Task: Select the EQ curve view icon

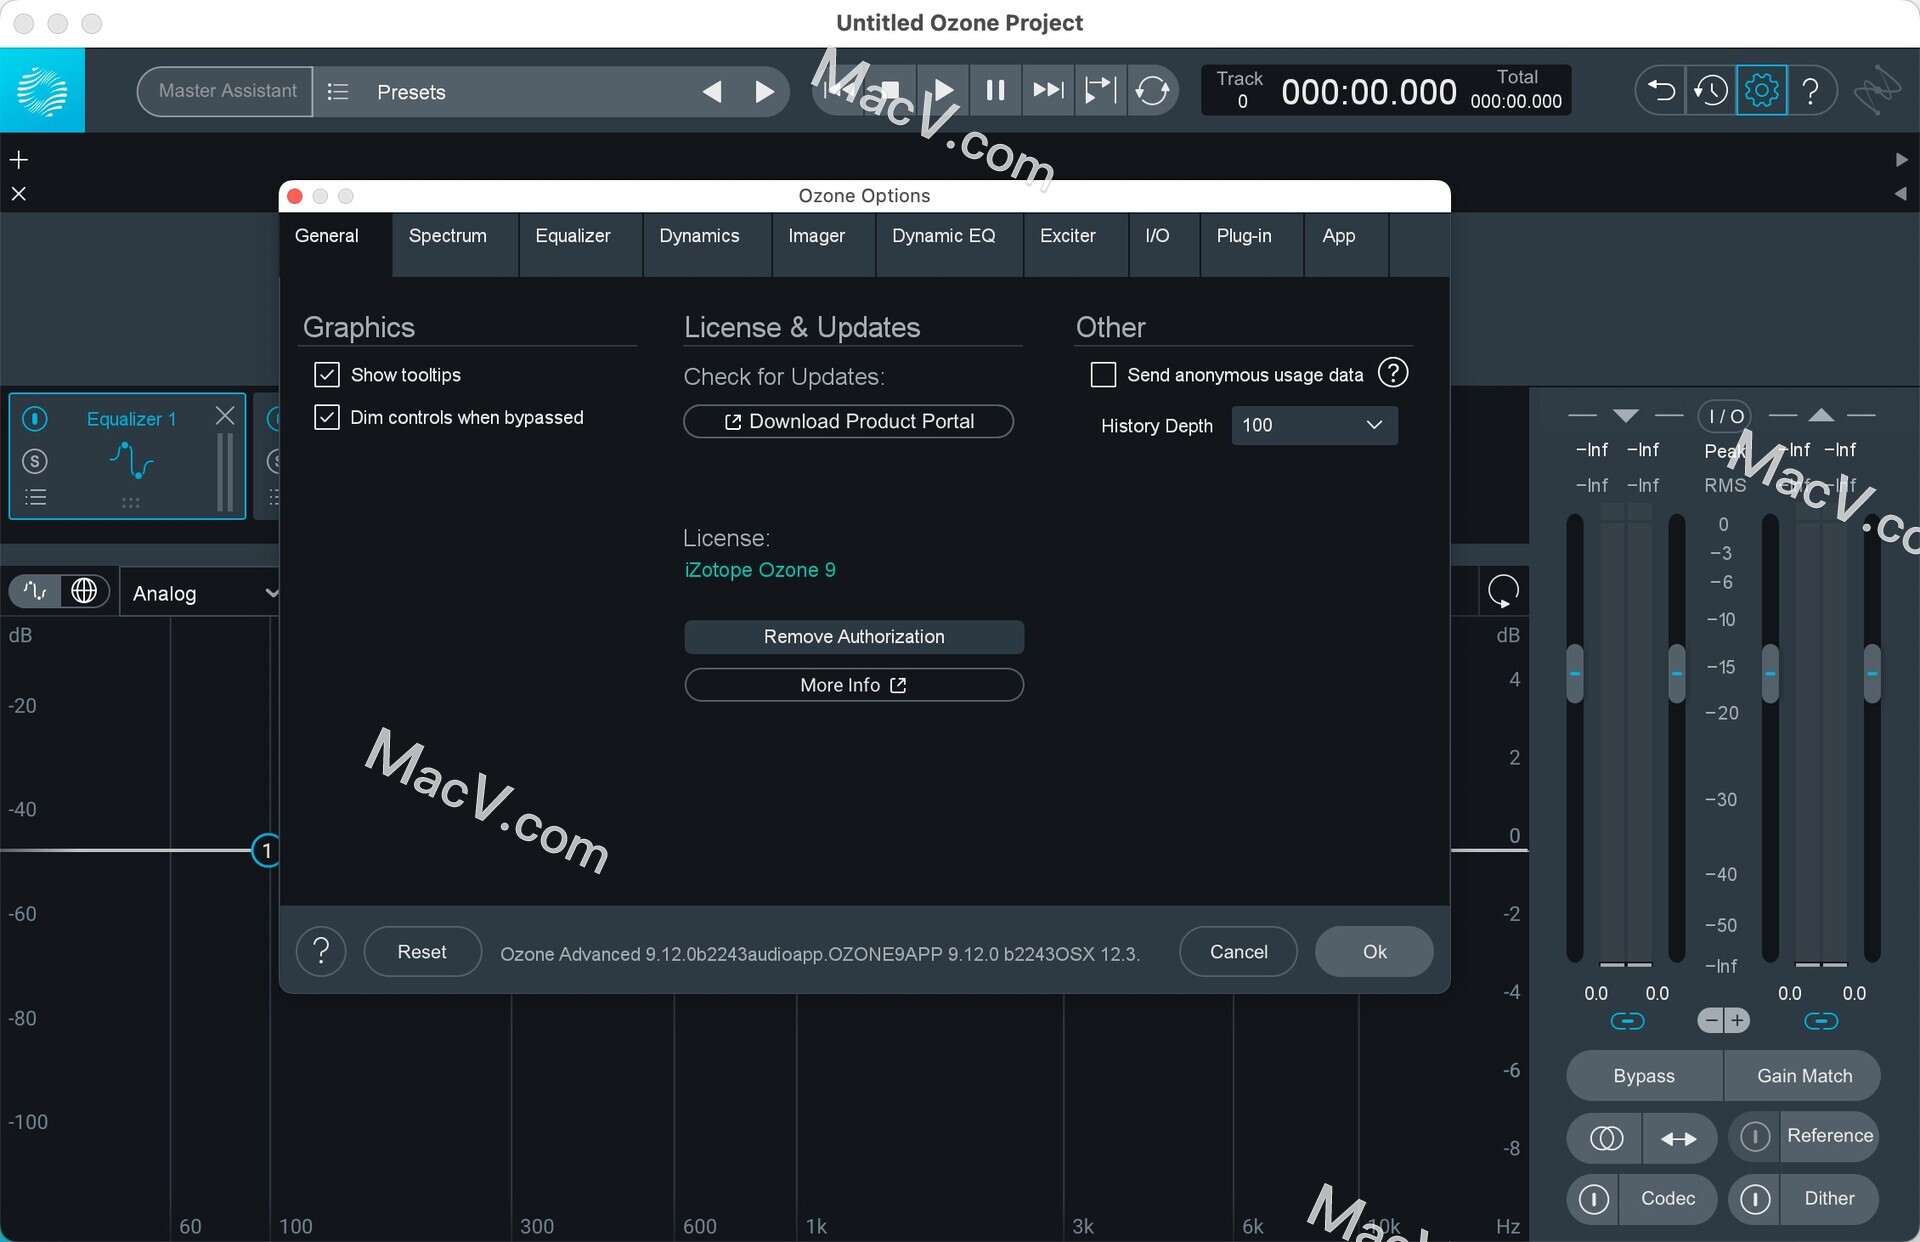Action: tap(35, 591)
